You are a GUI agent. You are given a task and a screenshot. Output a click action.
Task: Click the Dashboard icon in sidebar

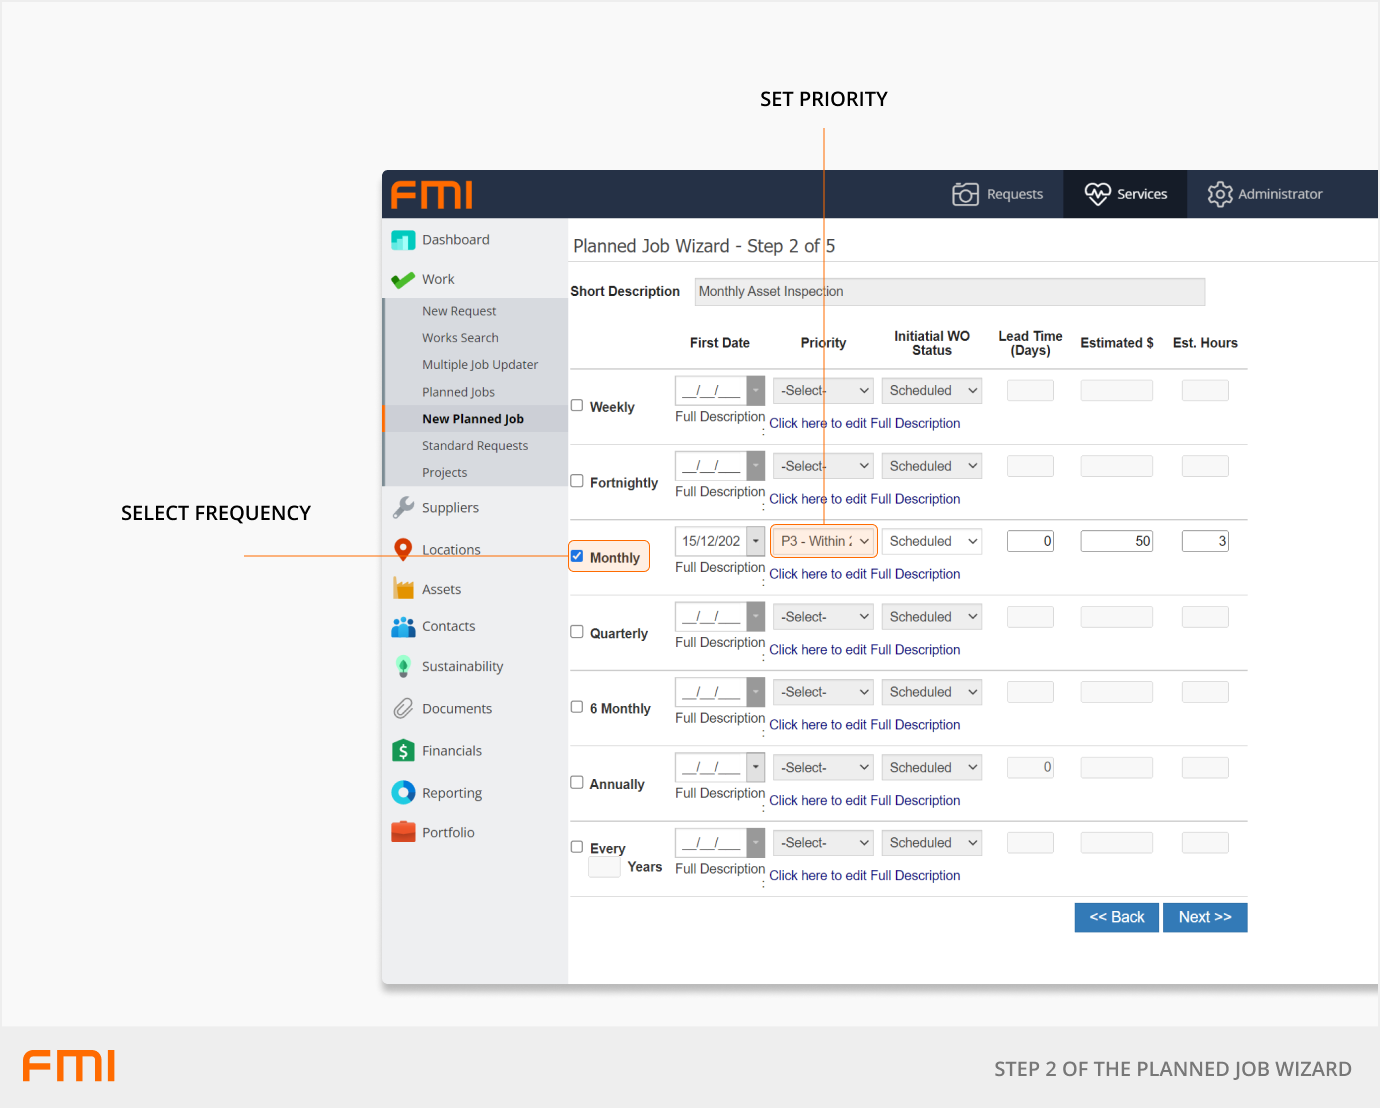click(403, 240)
